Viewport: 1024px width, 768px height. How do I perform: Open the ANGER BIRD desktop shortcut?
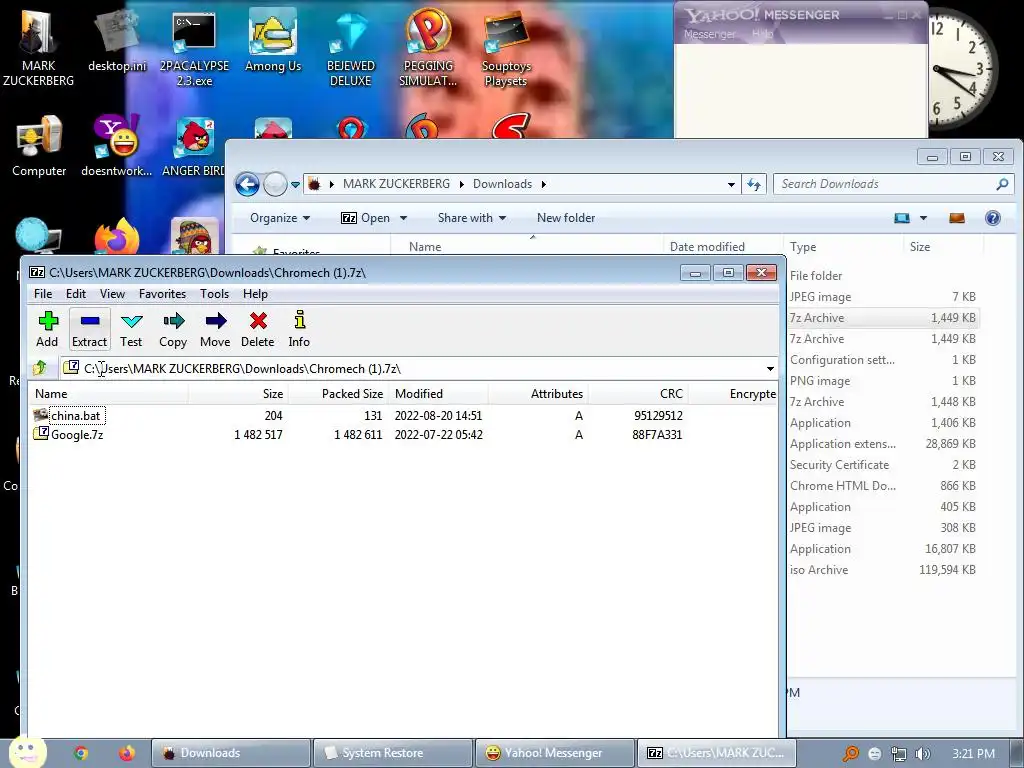click(x=195, y=147)
